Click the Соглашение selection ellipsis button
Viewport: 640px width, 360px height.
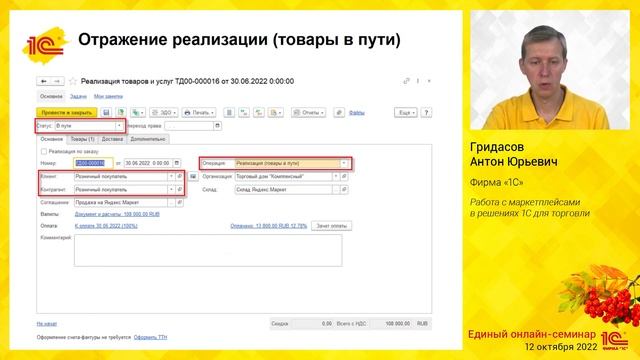click(x=171, y=202)
